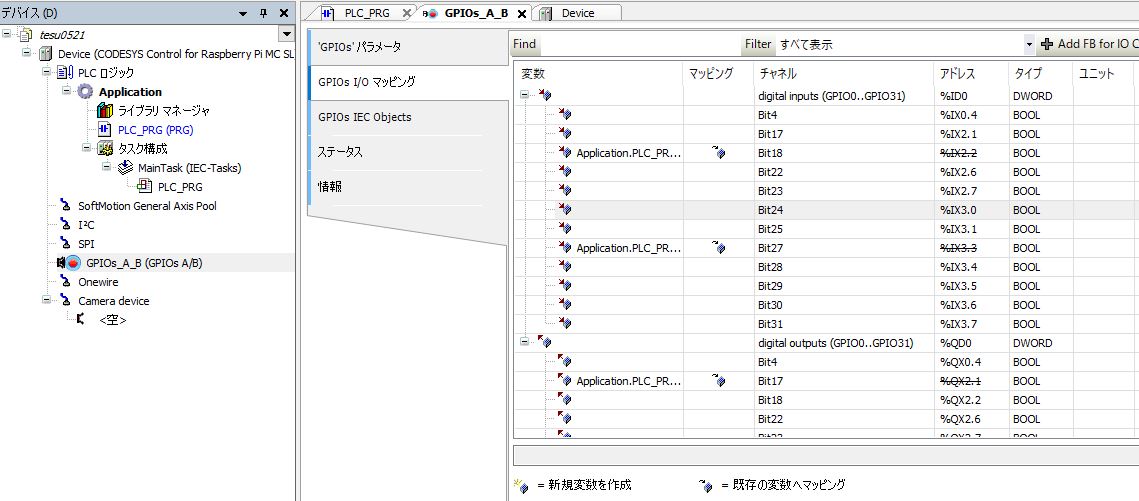Click the Device node icon in tree

pos(46,54)
